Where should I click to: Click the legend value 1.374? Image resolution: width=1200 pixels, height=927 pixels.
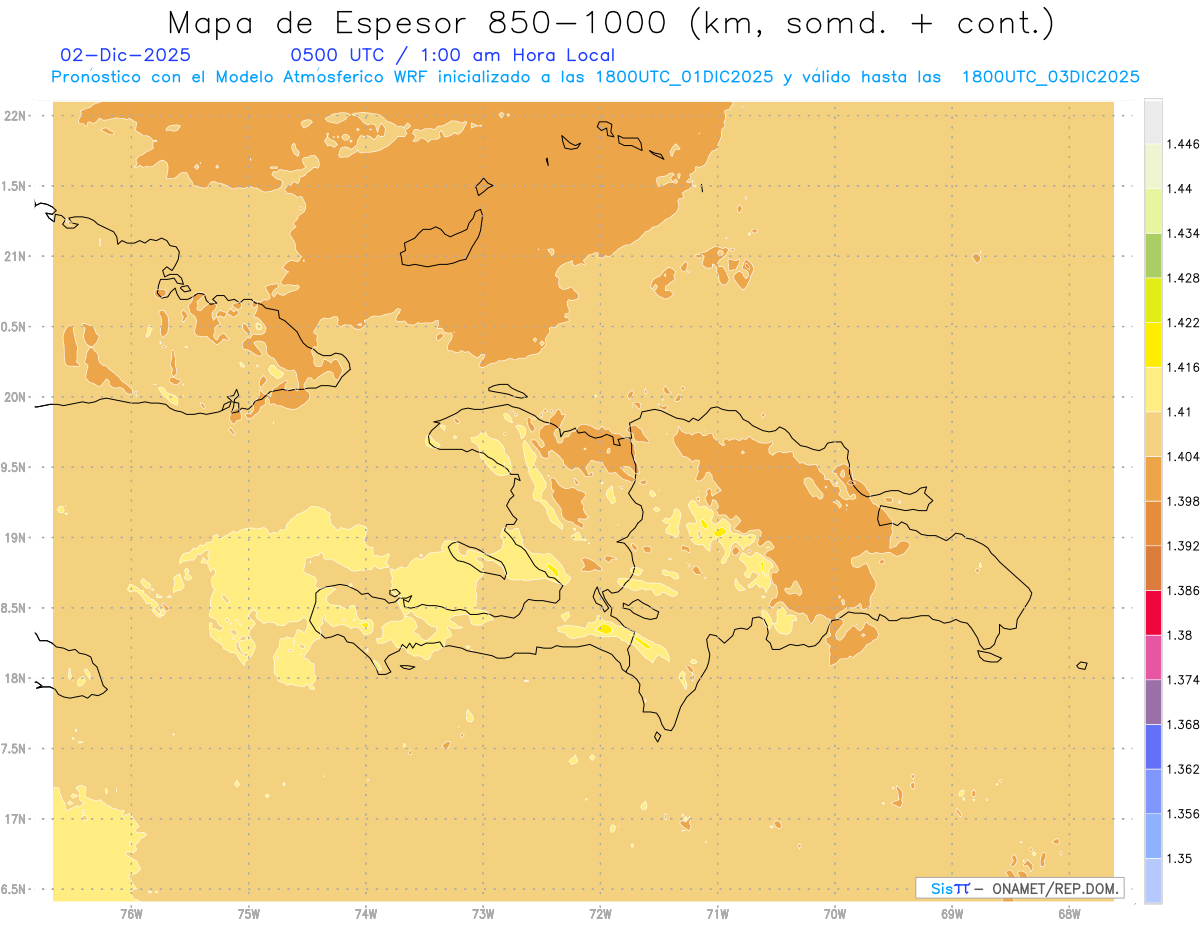click(1182, 680)
